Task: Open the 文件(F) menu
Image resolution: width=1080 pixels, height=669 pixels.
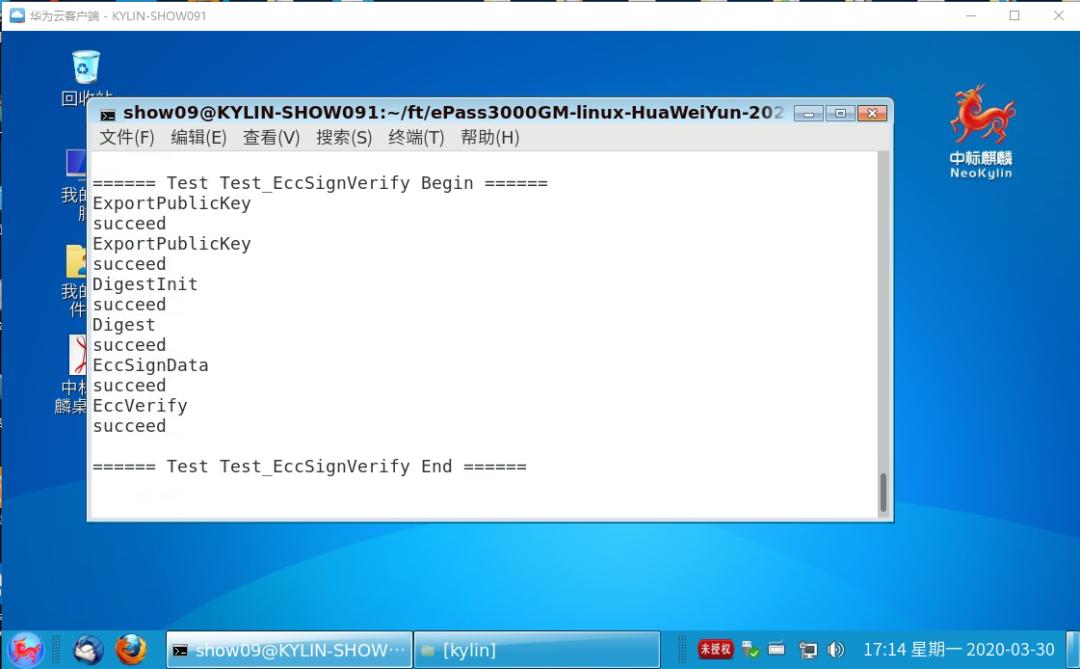Action: click(x=127, y=138)
